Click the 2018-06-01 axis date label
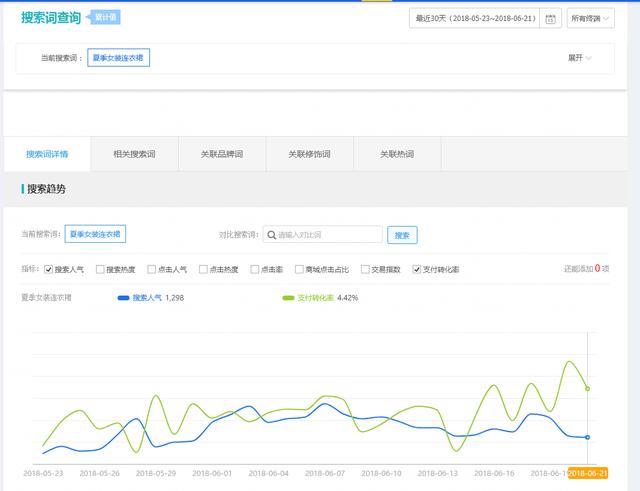Screen dimensions: 640x491 tap(212, 473)
